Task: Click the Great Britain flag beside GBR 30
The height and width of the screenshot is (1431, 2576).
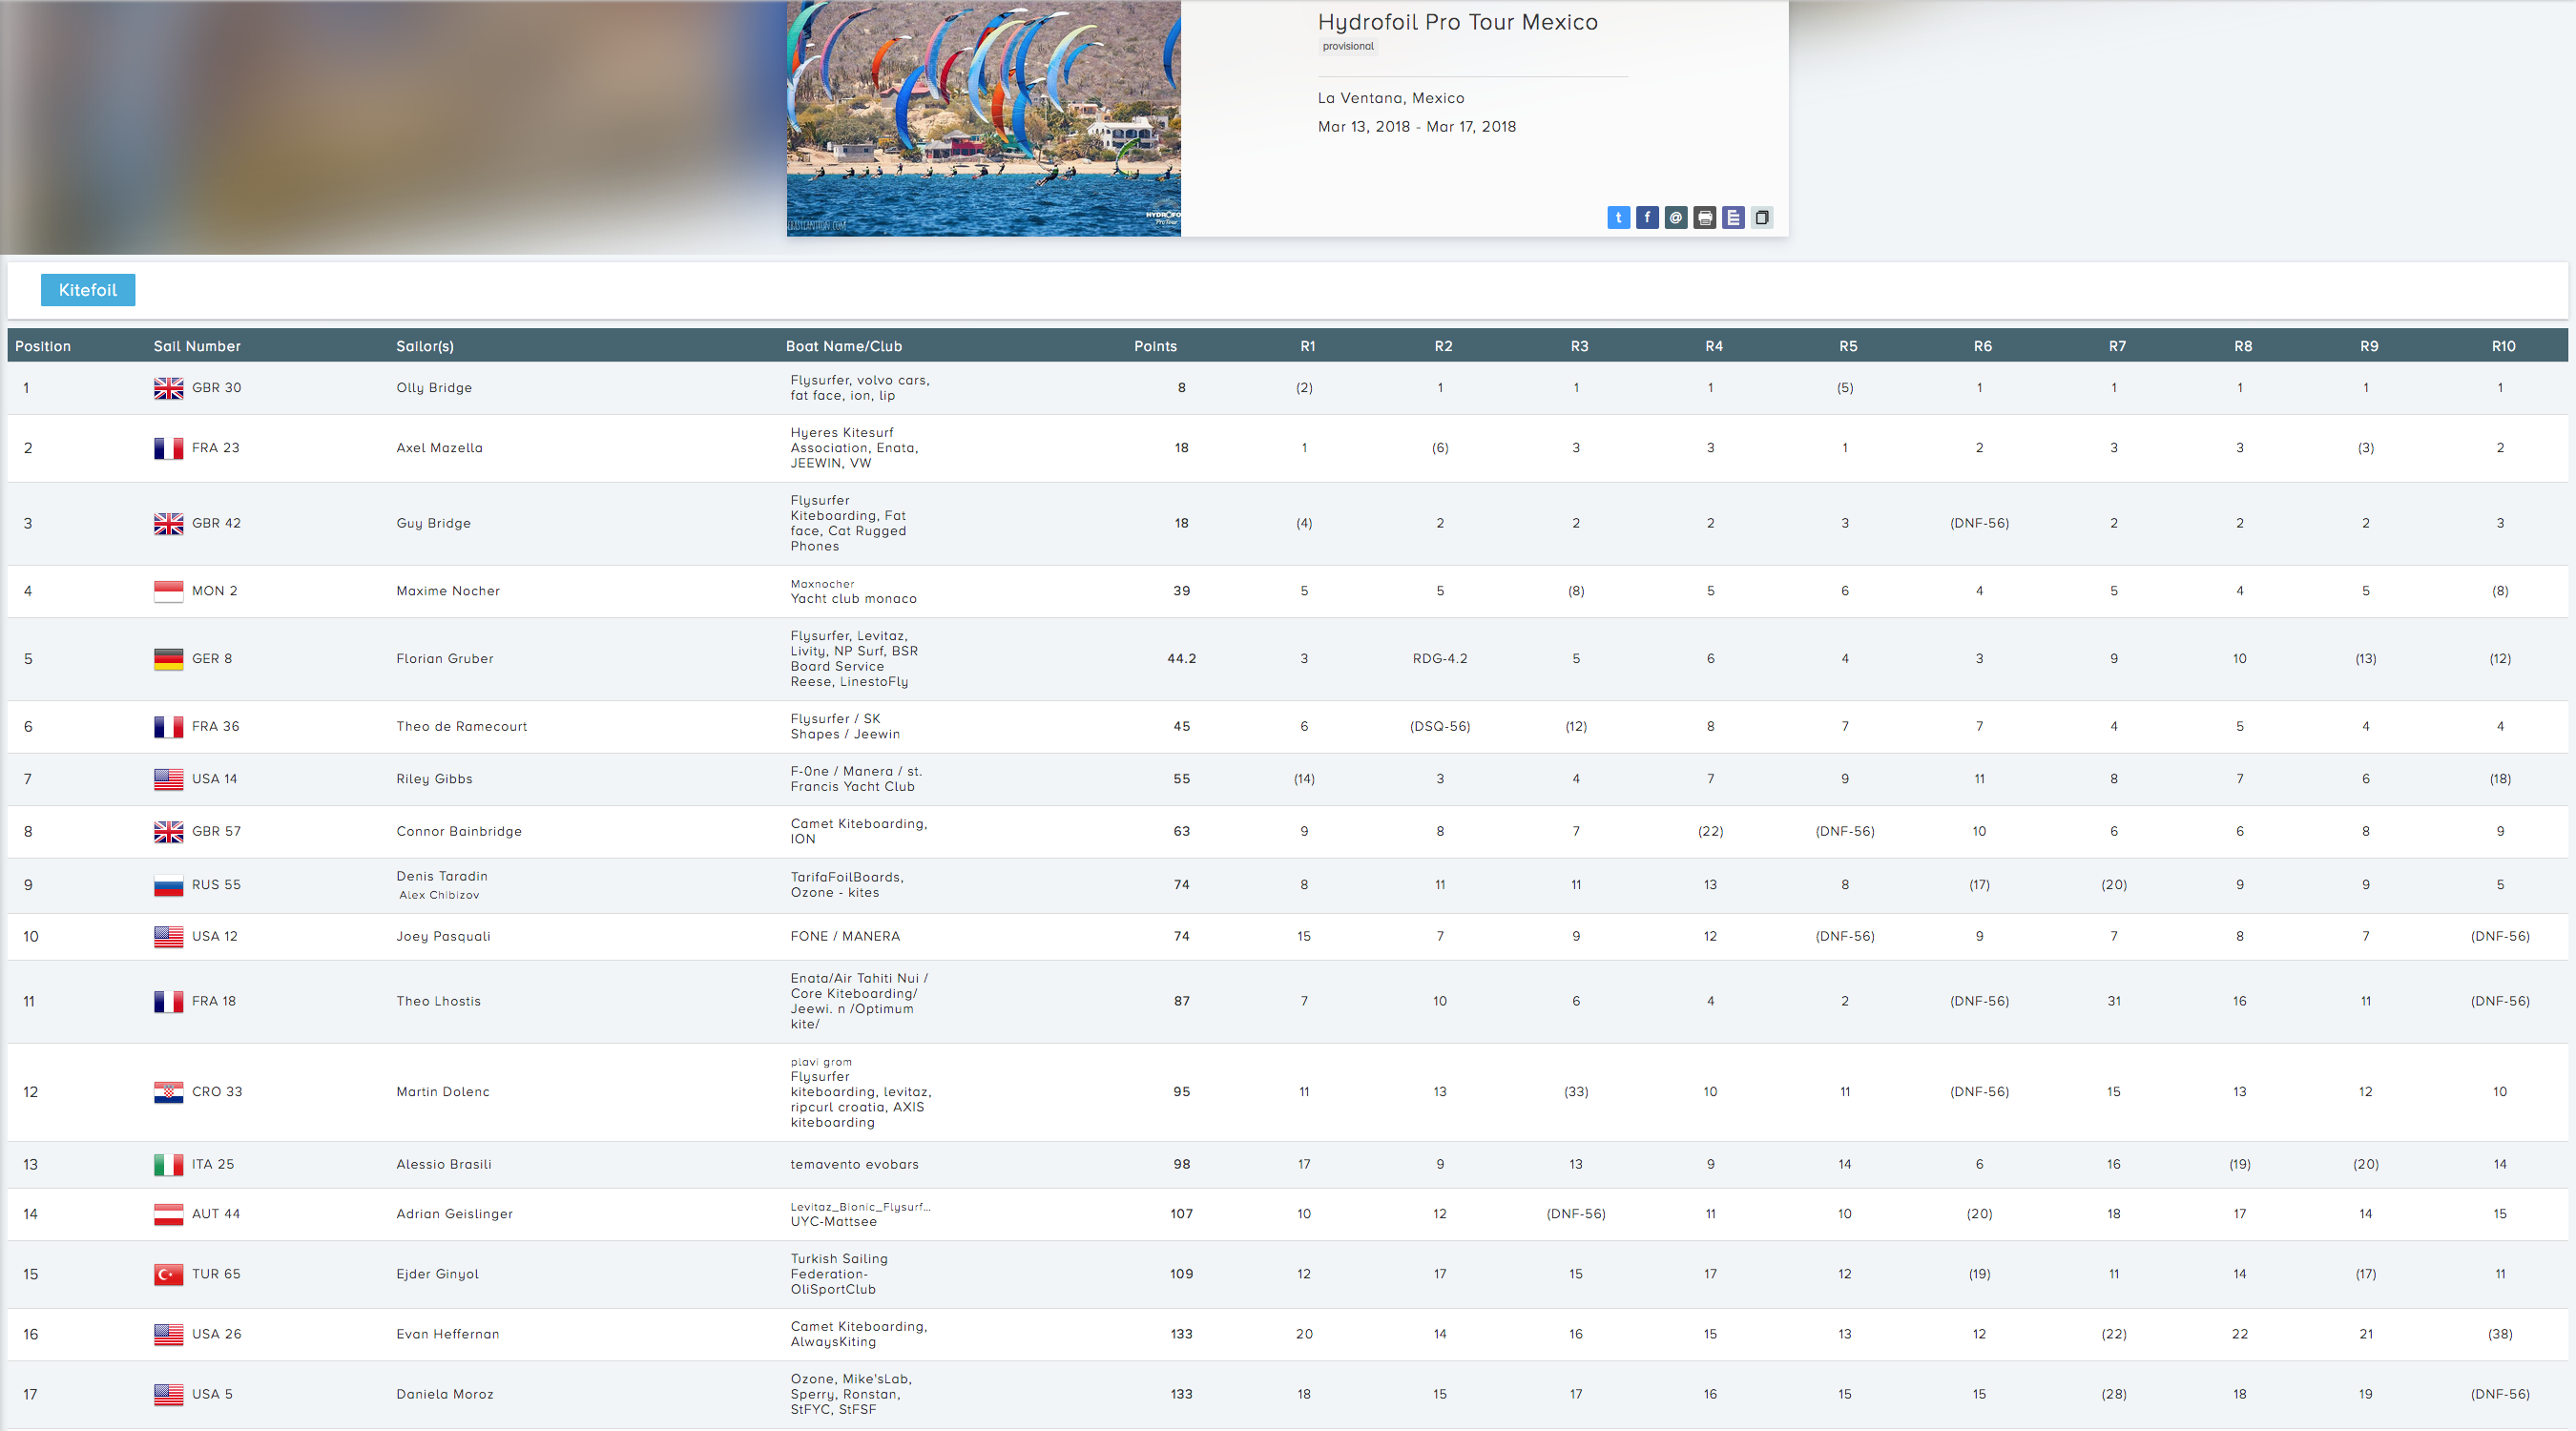Action: coord(168,388)
